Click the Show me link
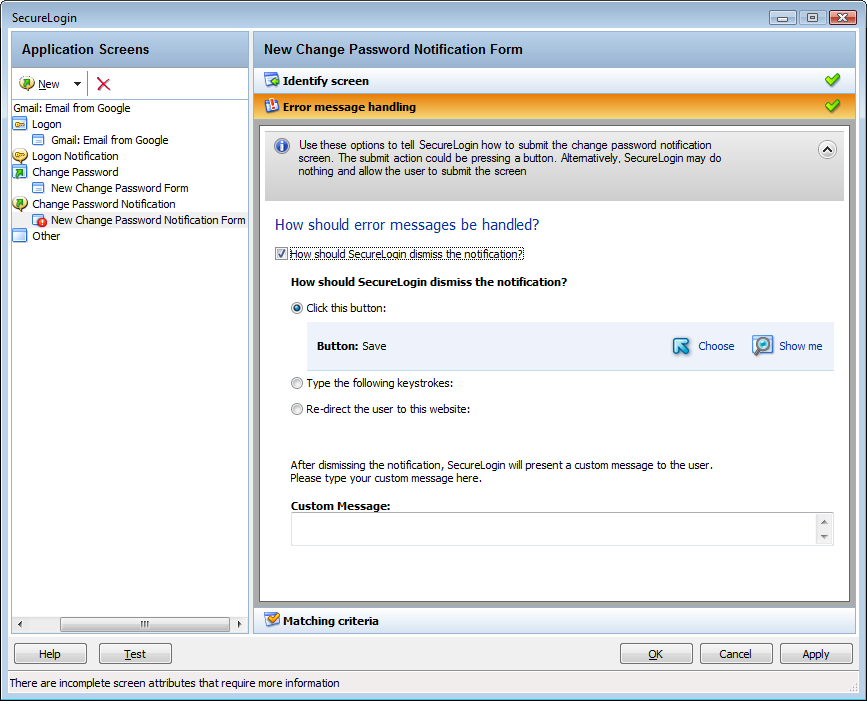This screenshot has width=867, height=701. click(800, 346)
